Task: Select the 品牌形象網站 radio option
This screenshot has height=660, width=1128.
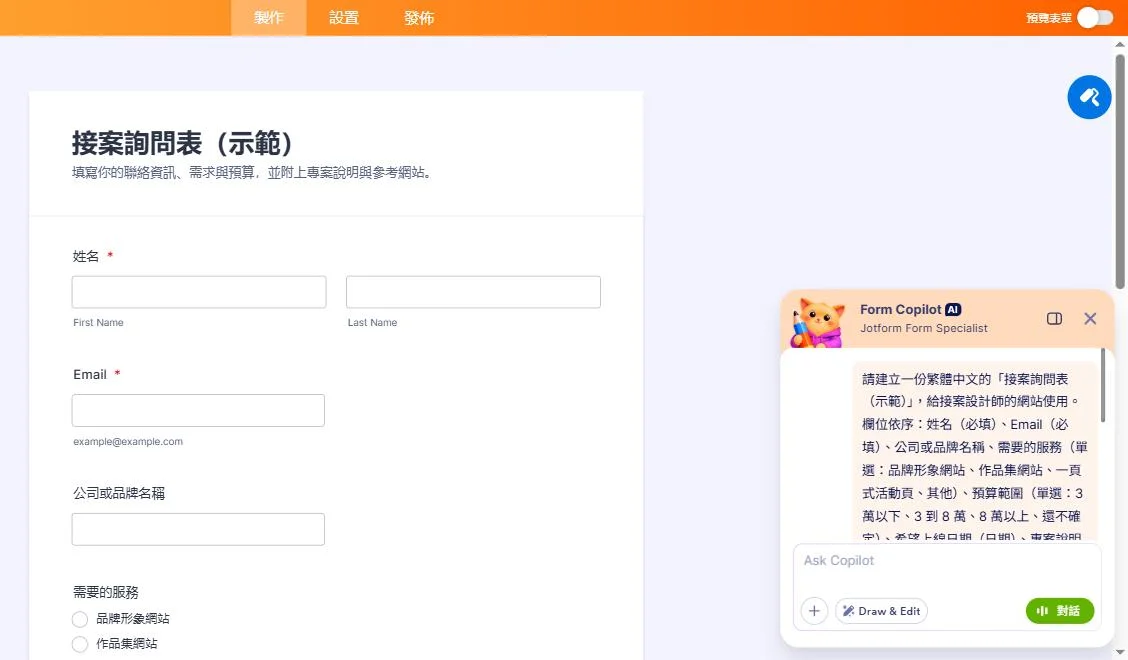Action: pyautogui.click(x=80, y=619)
